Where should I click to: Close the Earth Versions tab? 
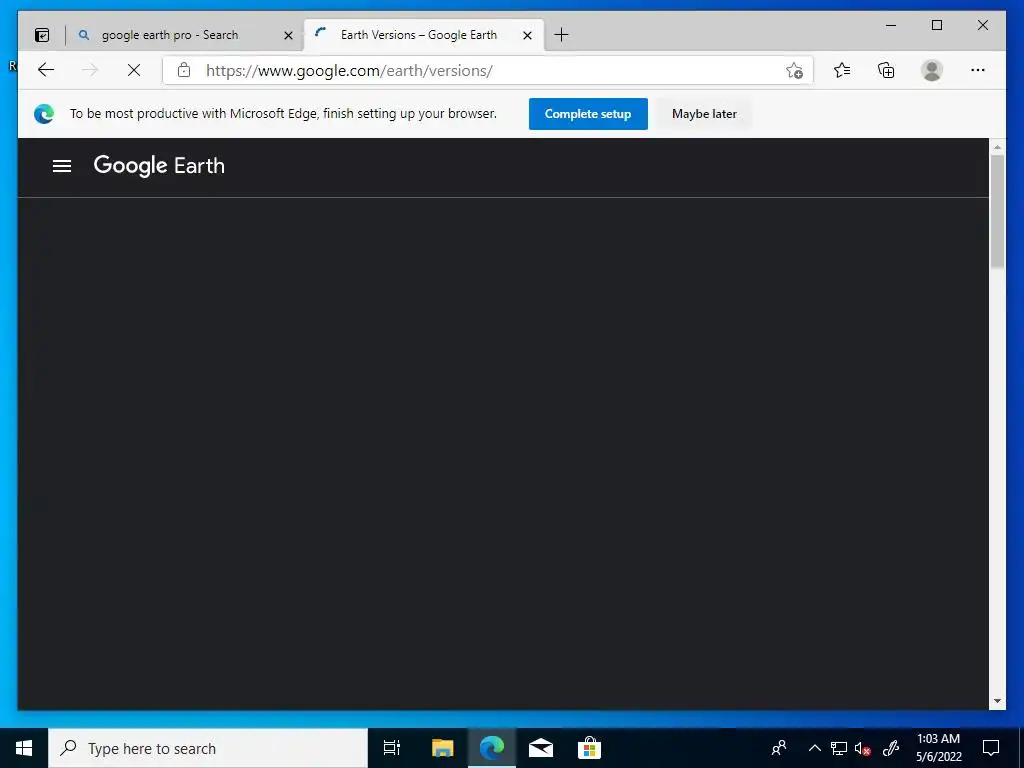[528, 35]
